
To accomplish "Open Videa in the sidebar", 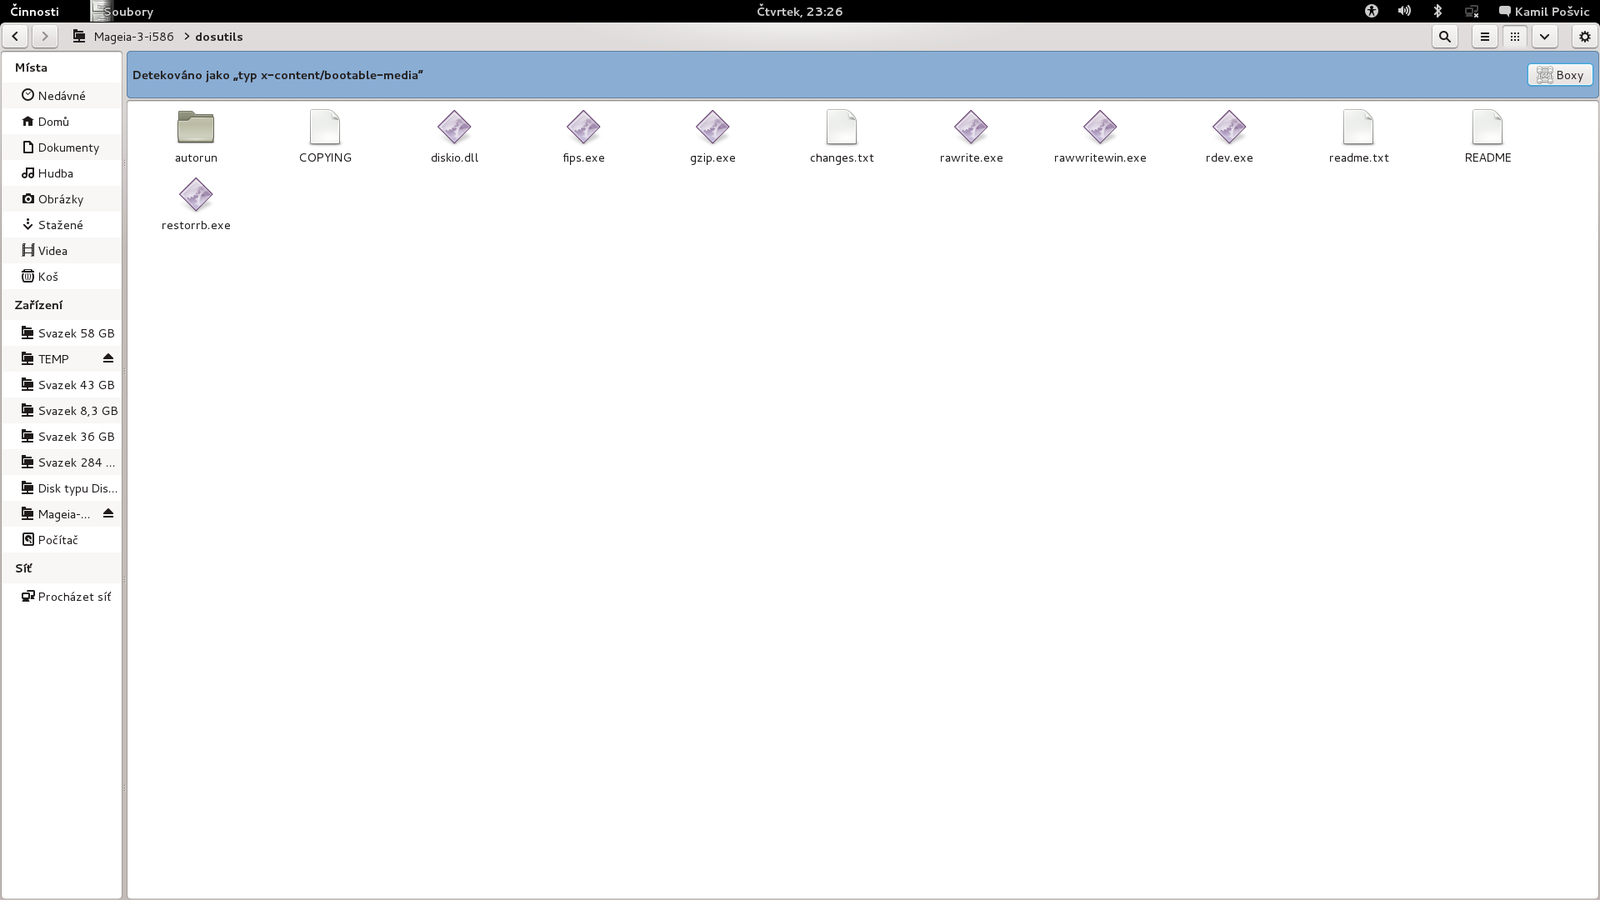I will [x=62, y=251].
